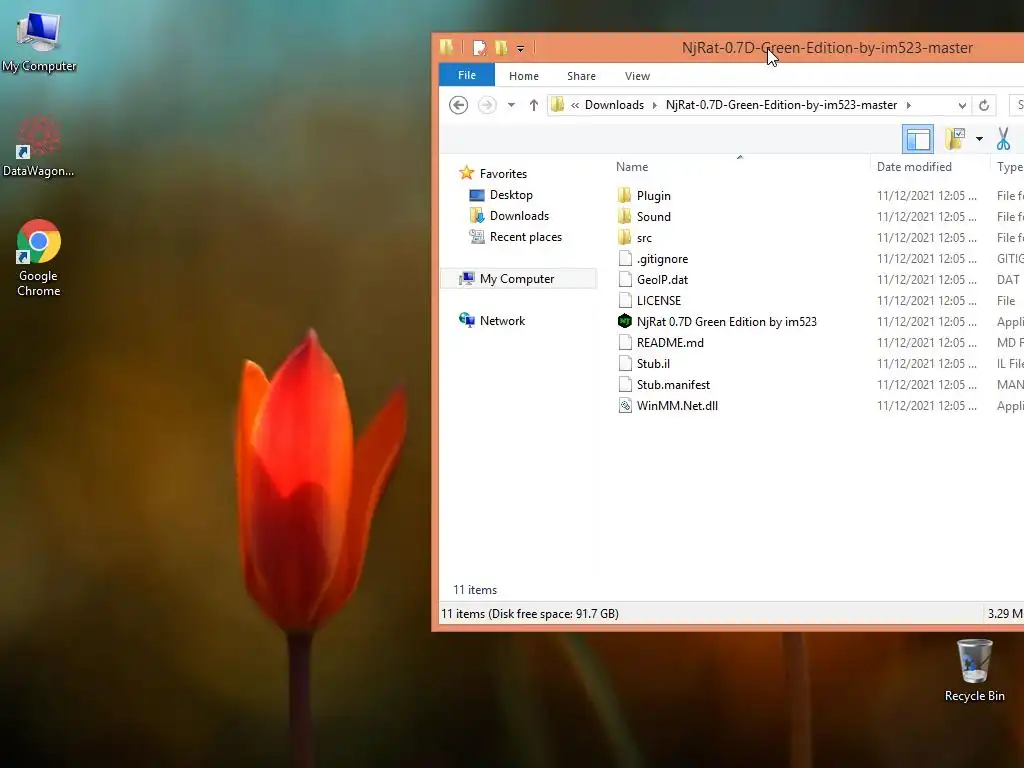This screenshot has height=768, width=1024.
Task: Open the recent locations dropdown arrow
Action: coord(511,105)
